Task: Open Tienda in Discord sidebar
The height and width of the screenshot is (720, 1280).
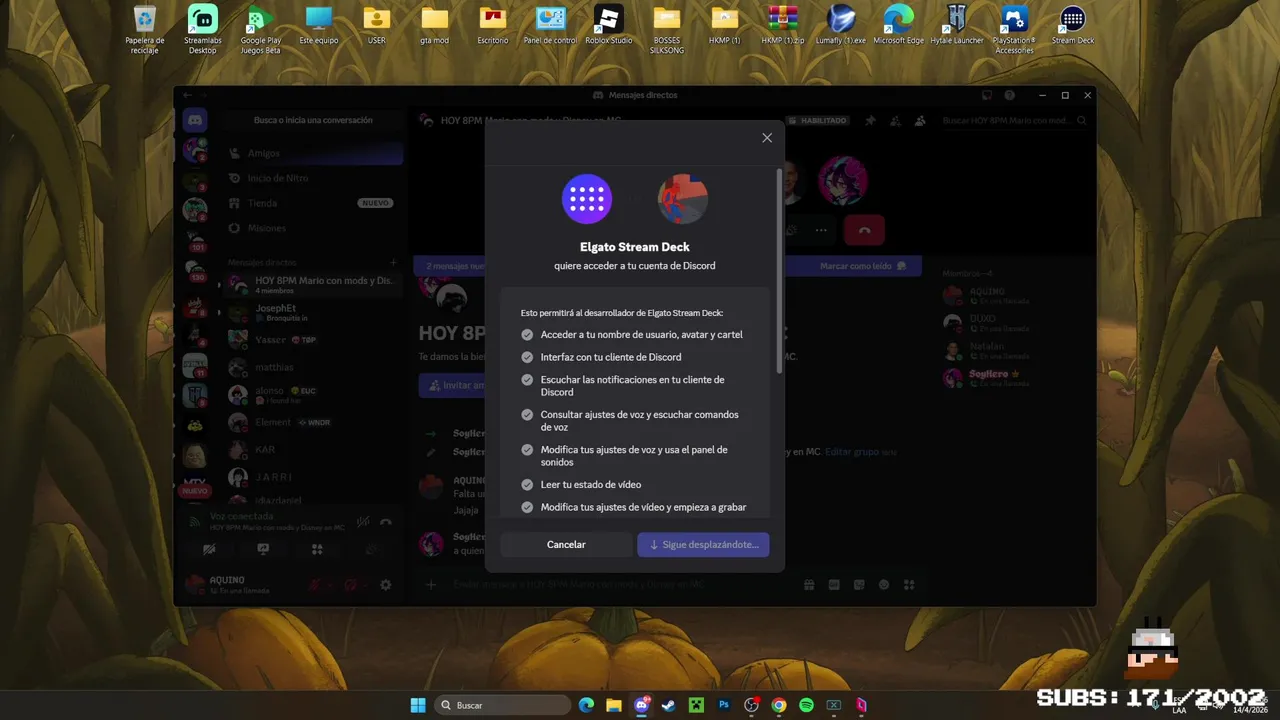Action: pos(313,203)
